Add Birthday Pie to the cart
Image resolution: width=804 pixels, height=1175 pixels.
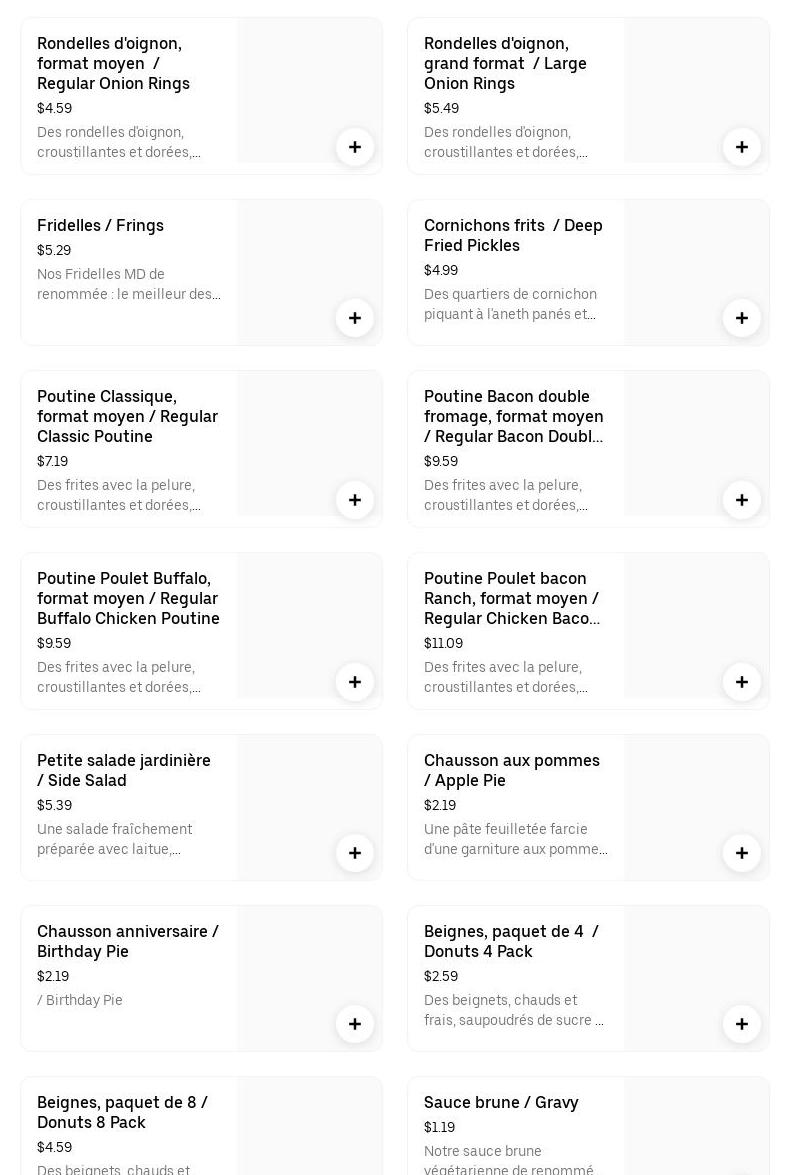tap(355, 1024)
